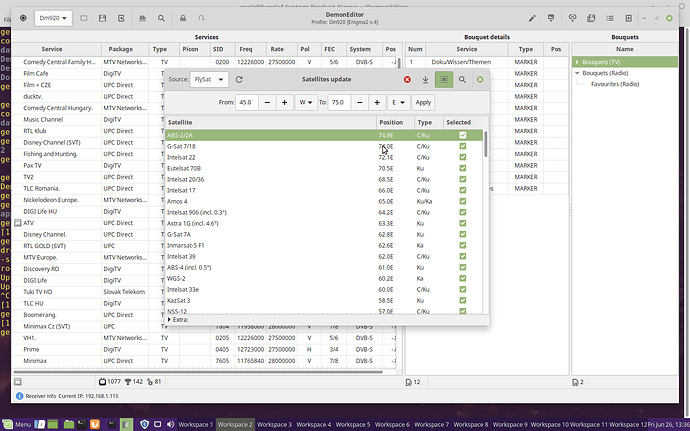Sort by the Satellite column header
Screen dimensions: 690x431
coord(271,122)
